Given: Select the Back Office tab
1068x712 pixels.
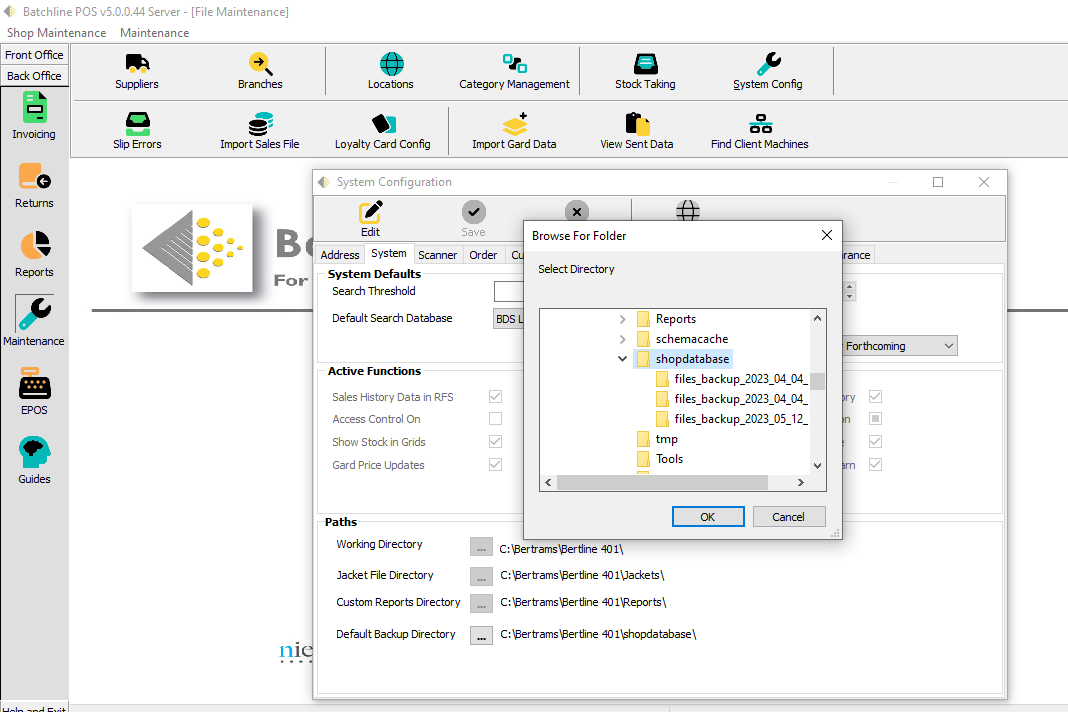Looking at the screenshot, I should click(x=34, y=76).
